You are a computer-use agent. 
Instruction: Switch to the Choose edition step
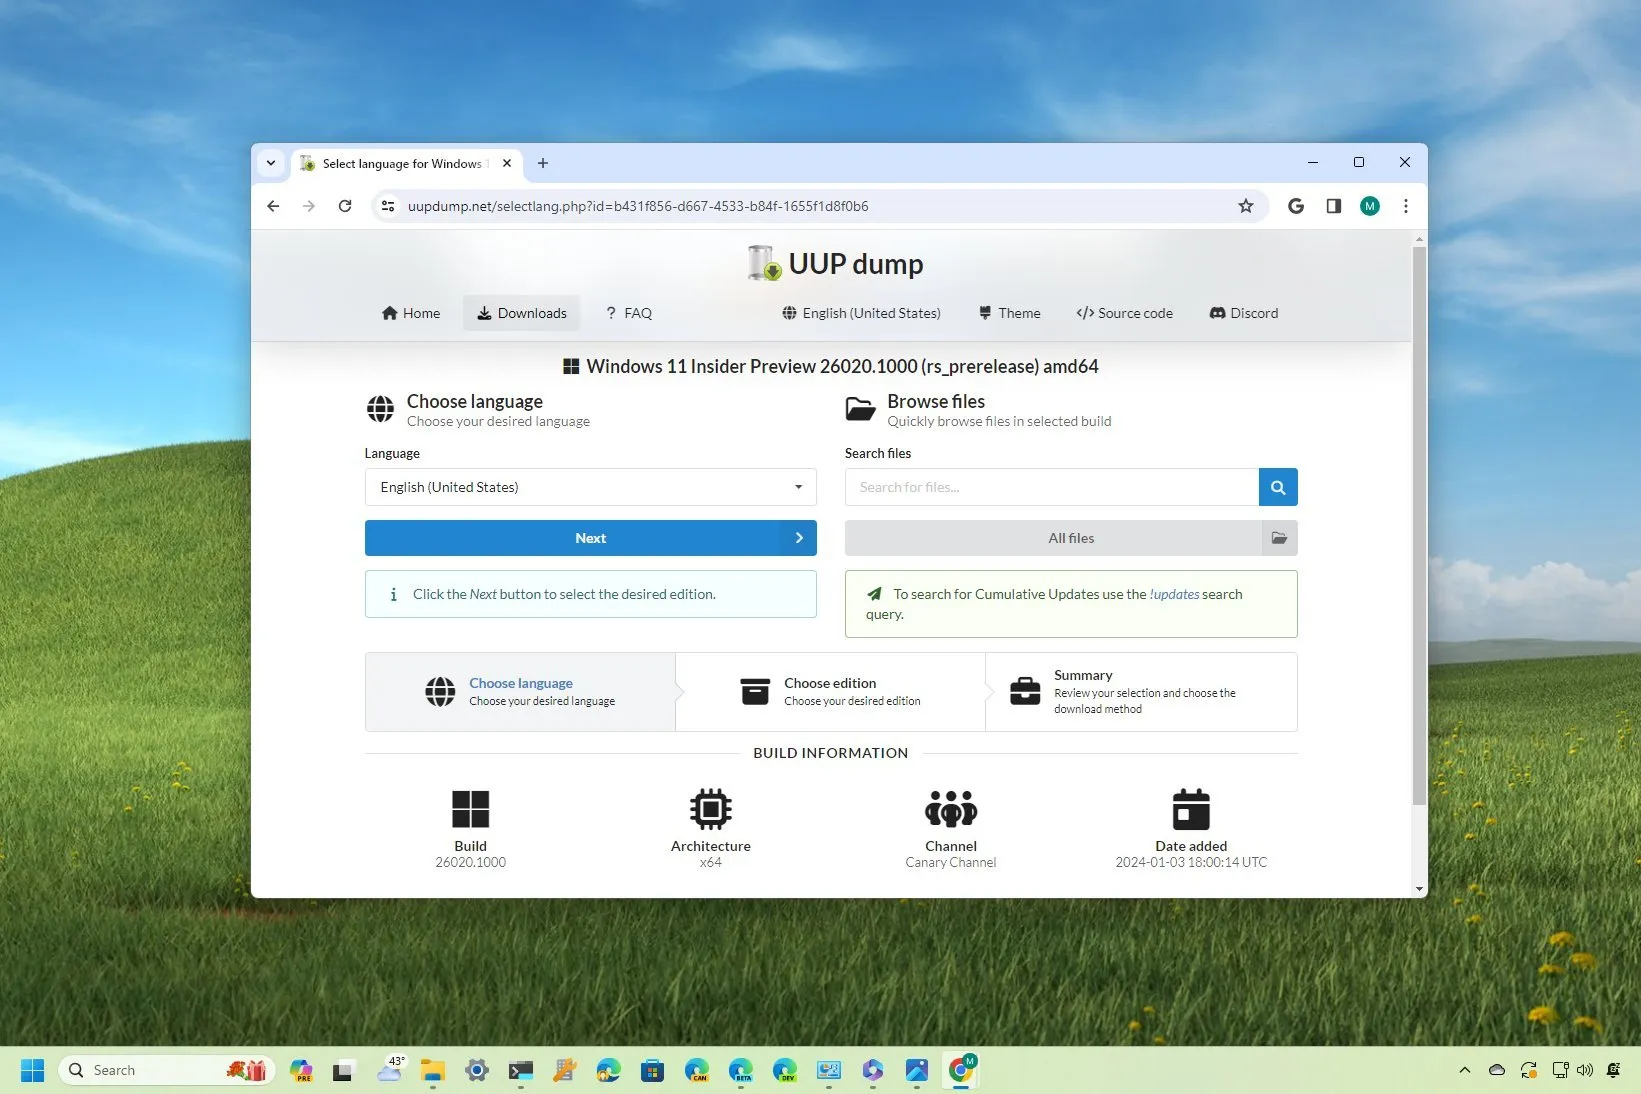tap(830, 691)
